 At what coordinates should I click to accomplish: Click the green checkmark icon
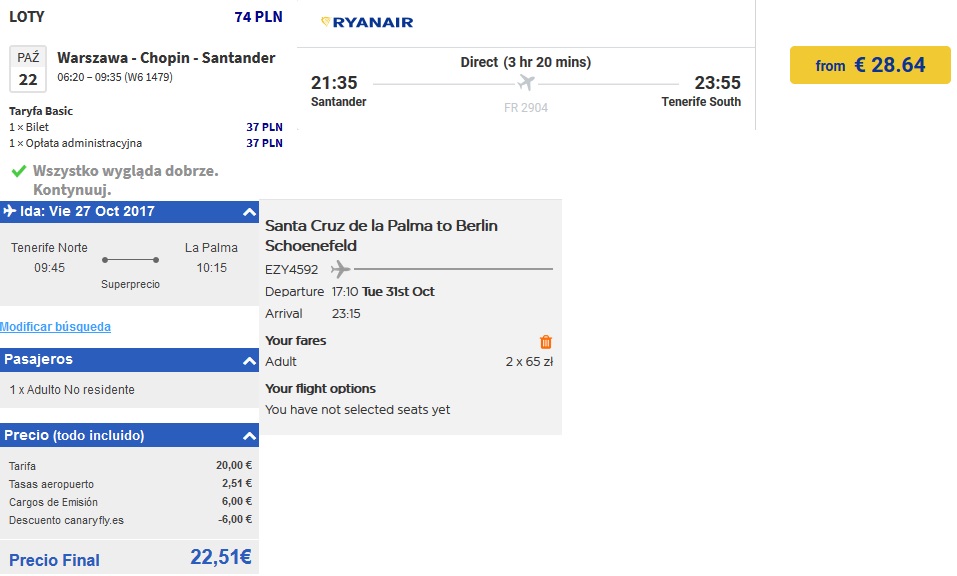[19, 171]
